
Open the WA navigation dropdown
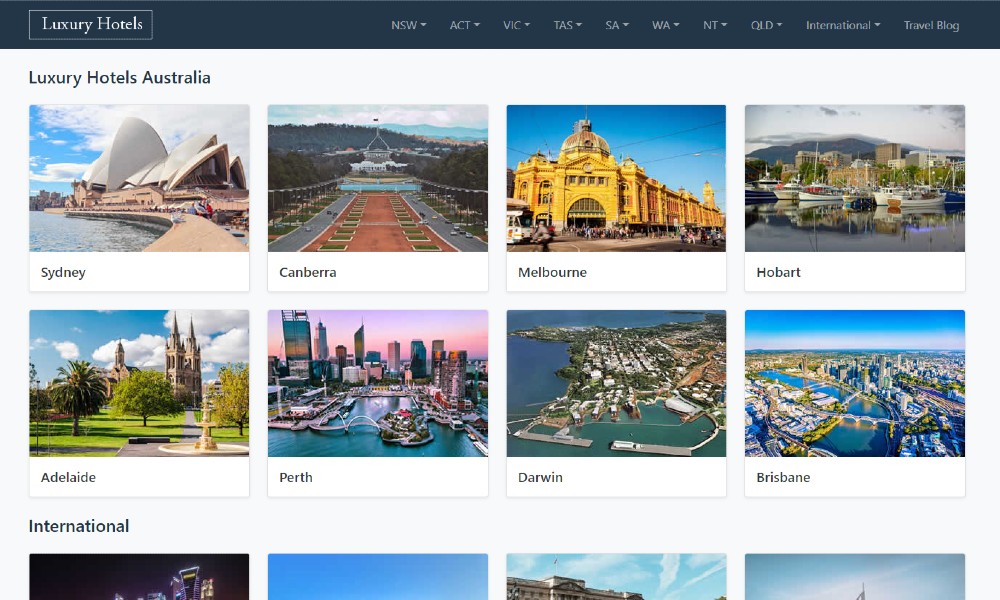(x=665, y=26)
